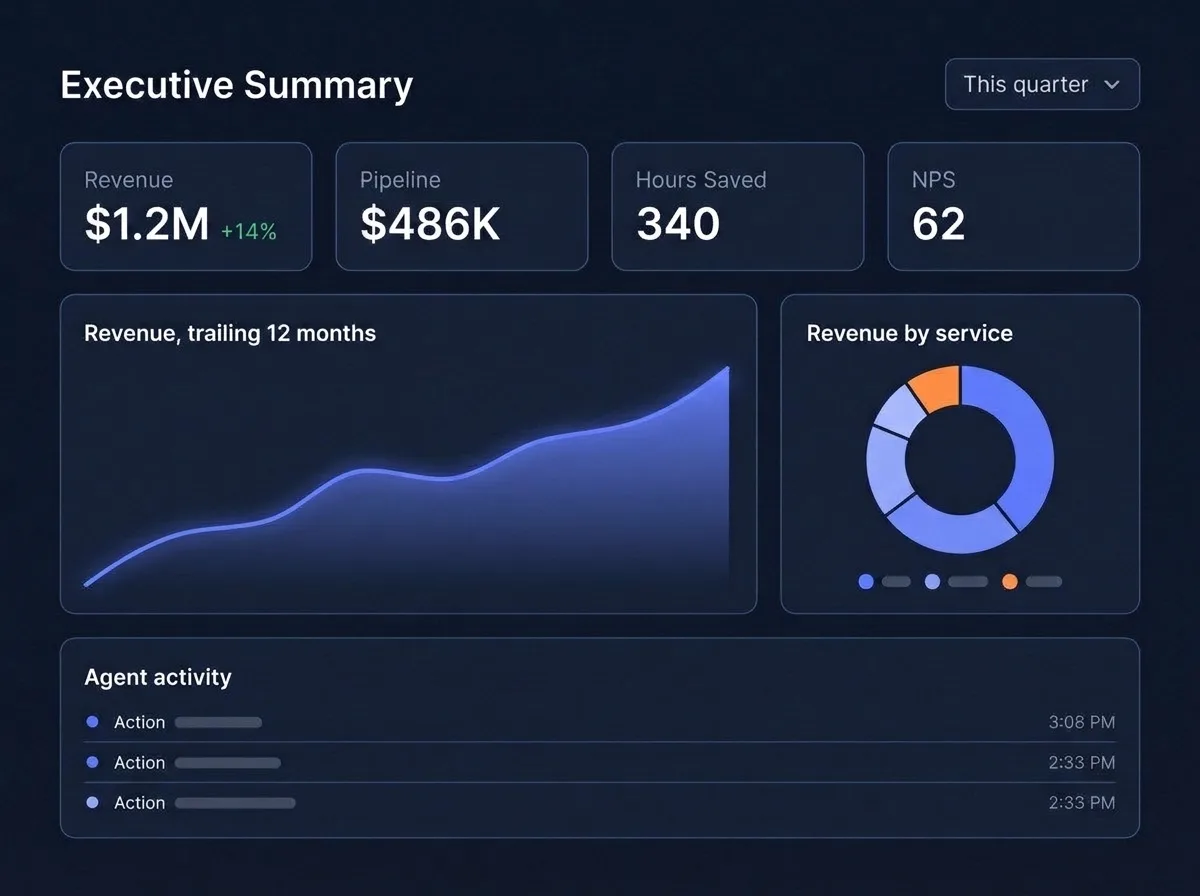Screen dimensions: 1200x896
Task: Click the peak of the revenue line chart
Action: [727, 368]
